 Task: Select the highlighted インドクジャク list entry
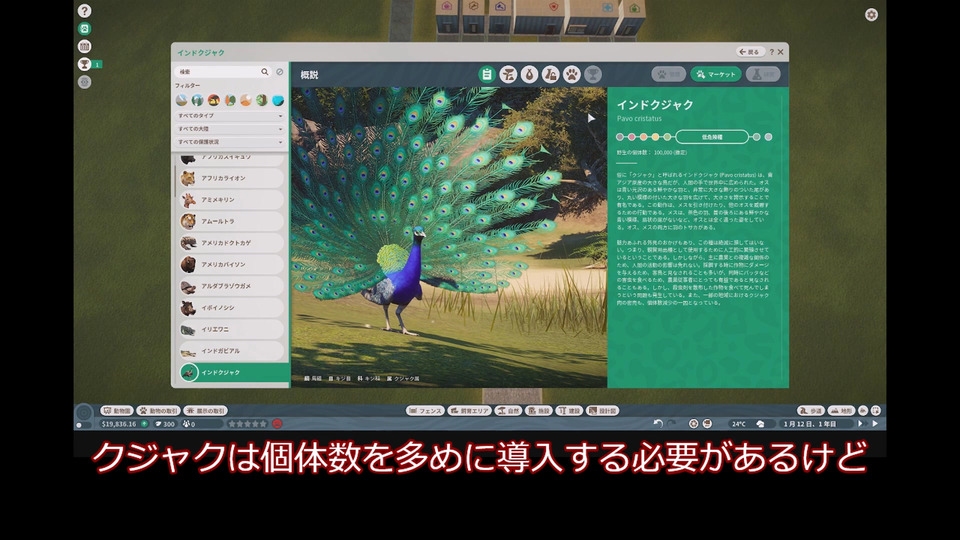(x=234, y=372)
